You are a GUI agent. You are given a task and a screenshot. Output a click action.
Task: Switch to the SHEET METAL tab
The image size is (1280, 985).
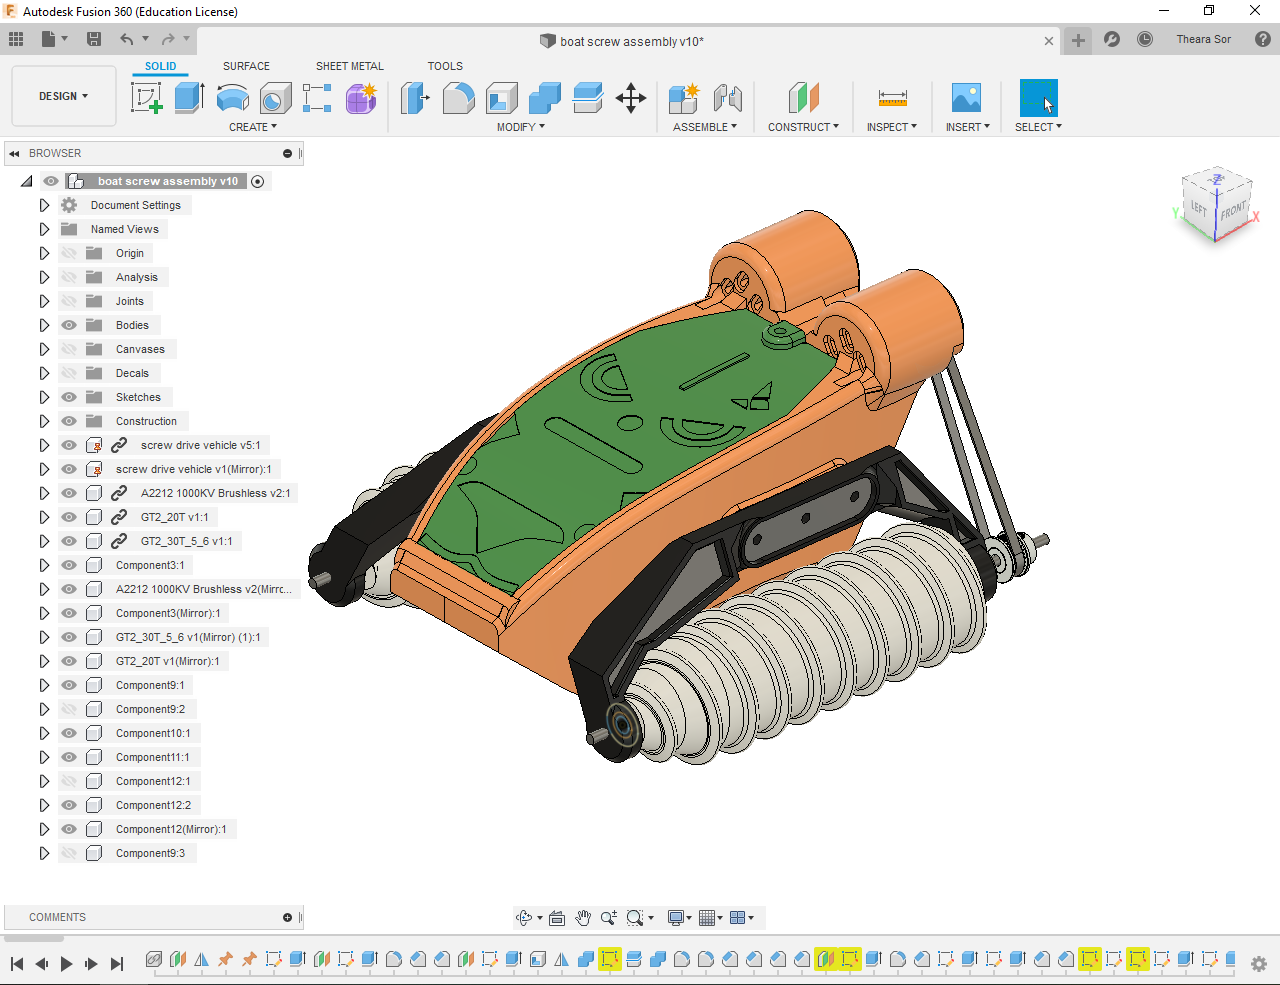point(350,66)
